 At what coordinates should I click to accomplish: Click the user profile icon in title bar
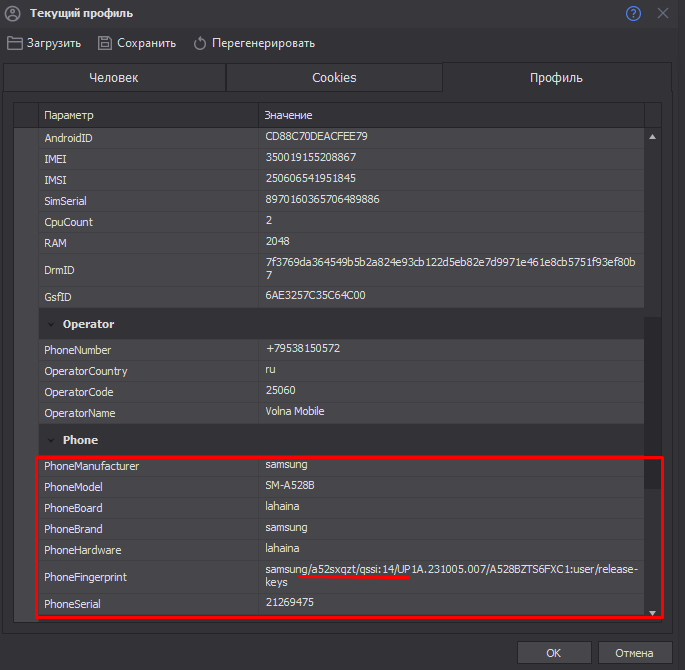13,14
